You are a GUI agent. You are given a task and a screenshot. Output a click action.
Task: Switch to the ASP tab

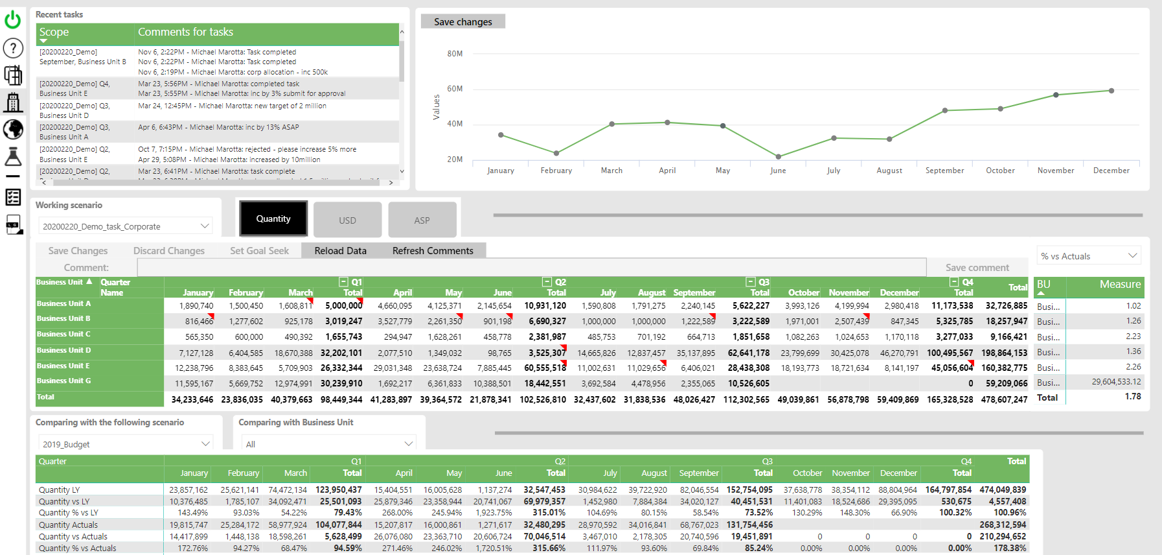coord(422,219)
